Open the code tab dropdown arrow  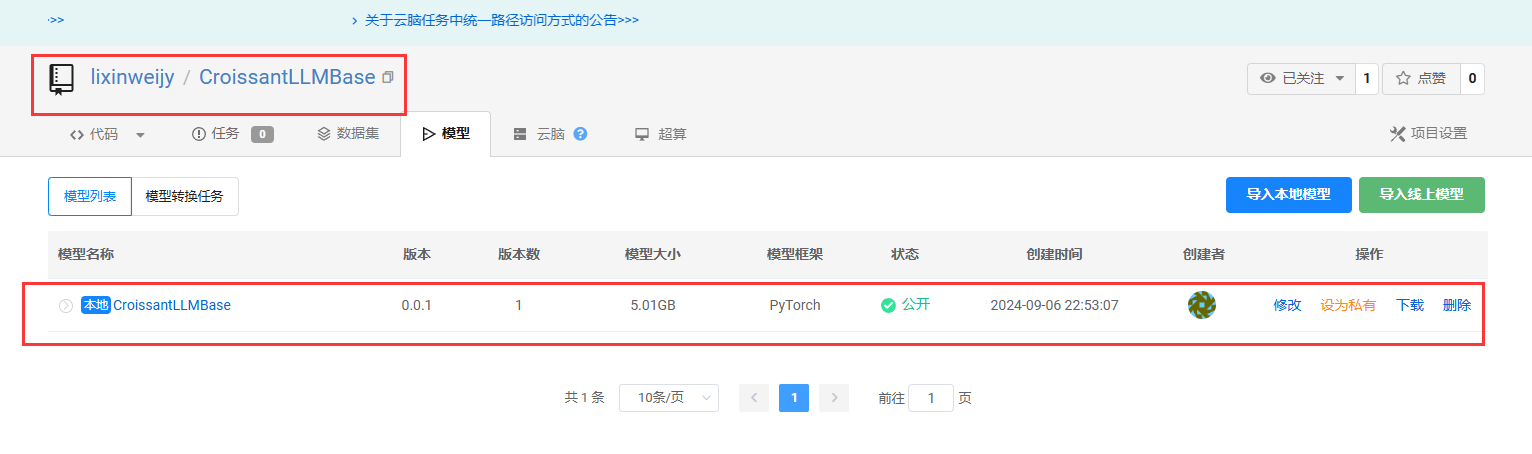tap(140, 135)
